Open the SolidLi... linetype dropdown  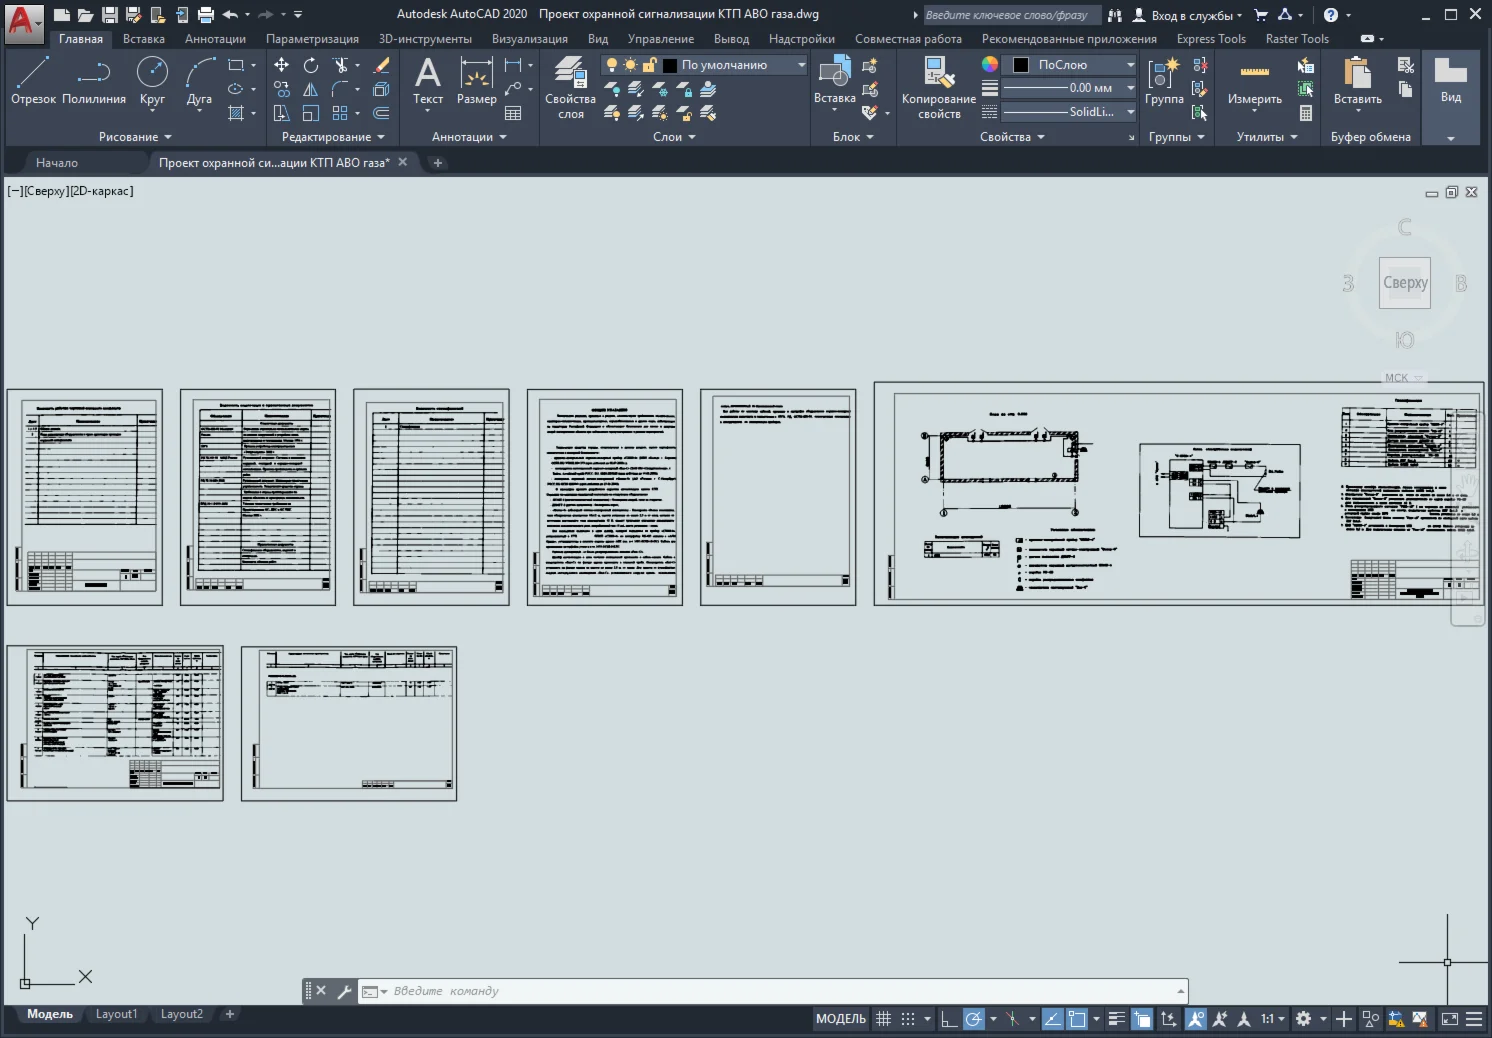click(1069, 112)
